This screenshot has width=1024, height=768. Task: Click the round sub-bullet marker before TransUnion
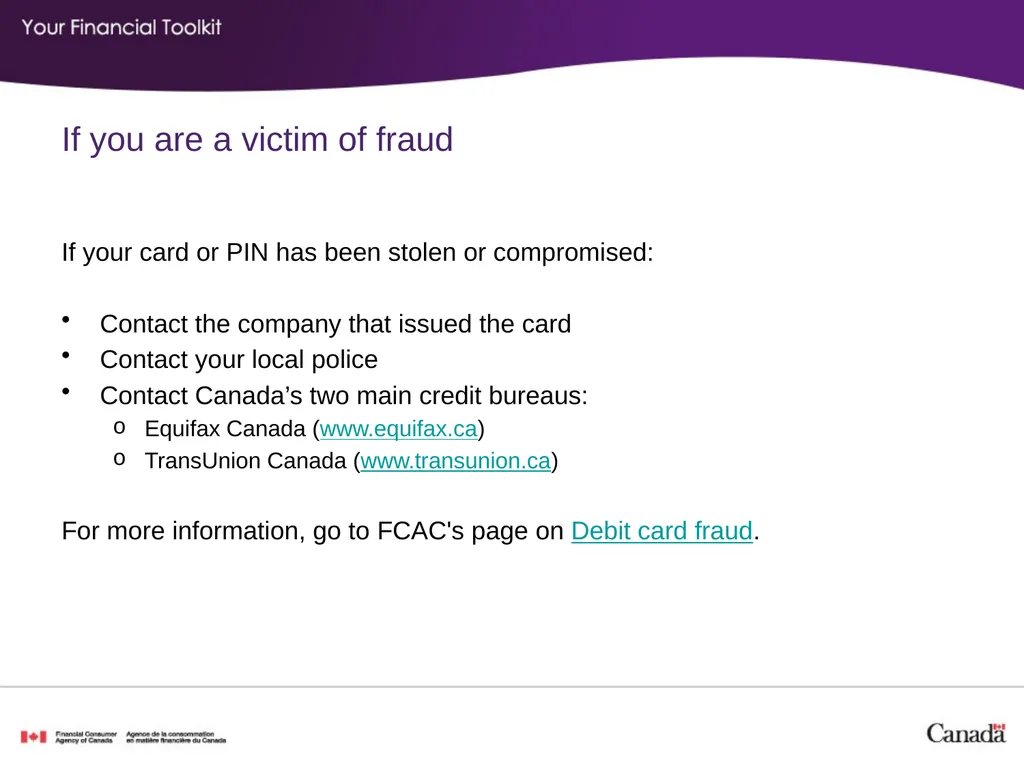pyautogui.click(x=120, y=460)
